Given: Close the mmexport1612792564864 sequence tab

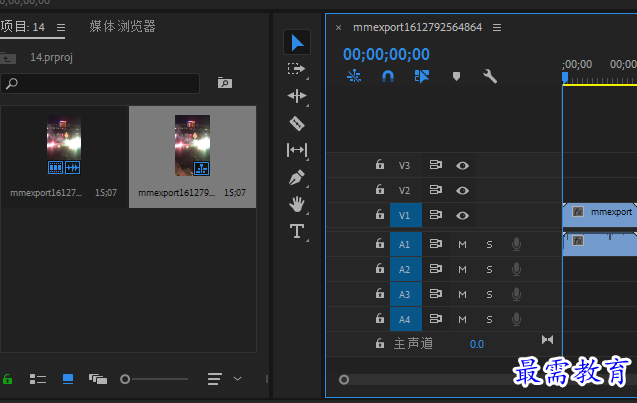Looking at the screenshot, I should (x=338, y=28).
